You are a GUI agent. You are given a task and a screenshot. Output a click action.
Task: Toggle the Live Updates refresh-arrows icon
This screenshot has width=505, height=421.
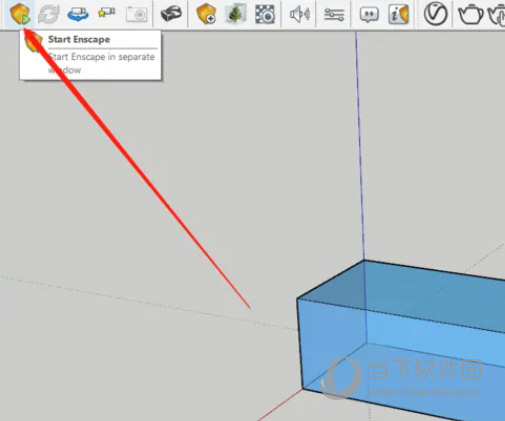pyautogui.click(x=49, y=14)
